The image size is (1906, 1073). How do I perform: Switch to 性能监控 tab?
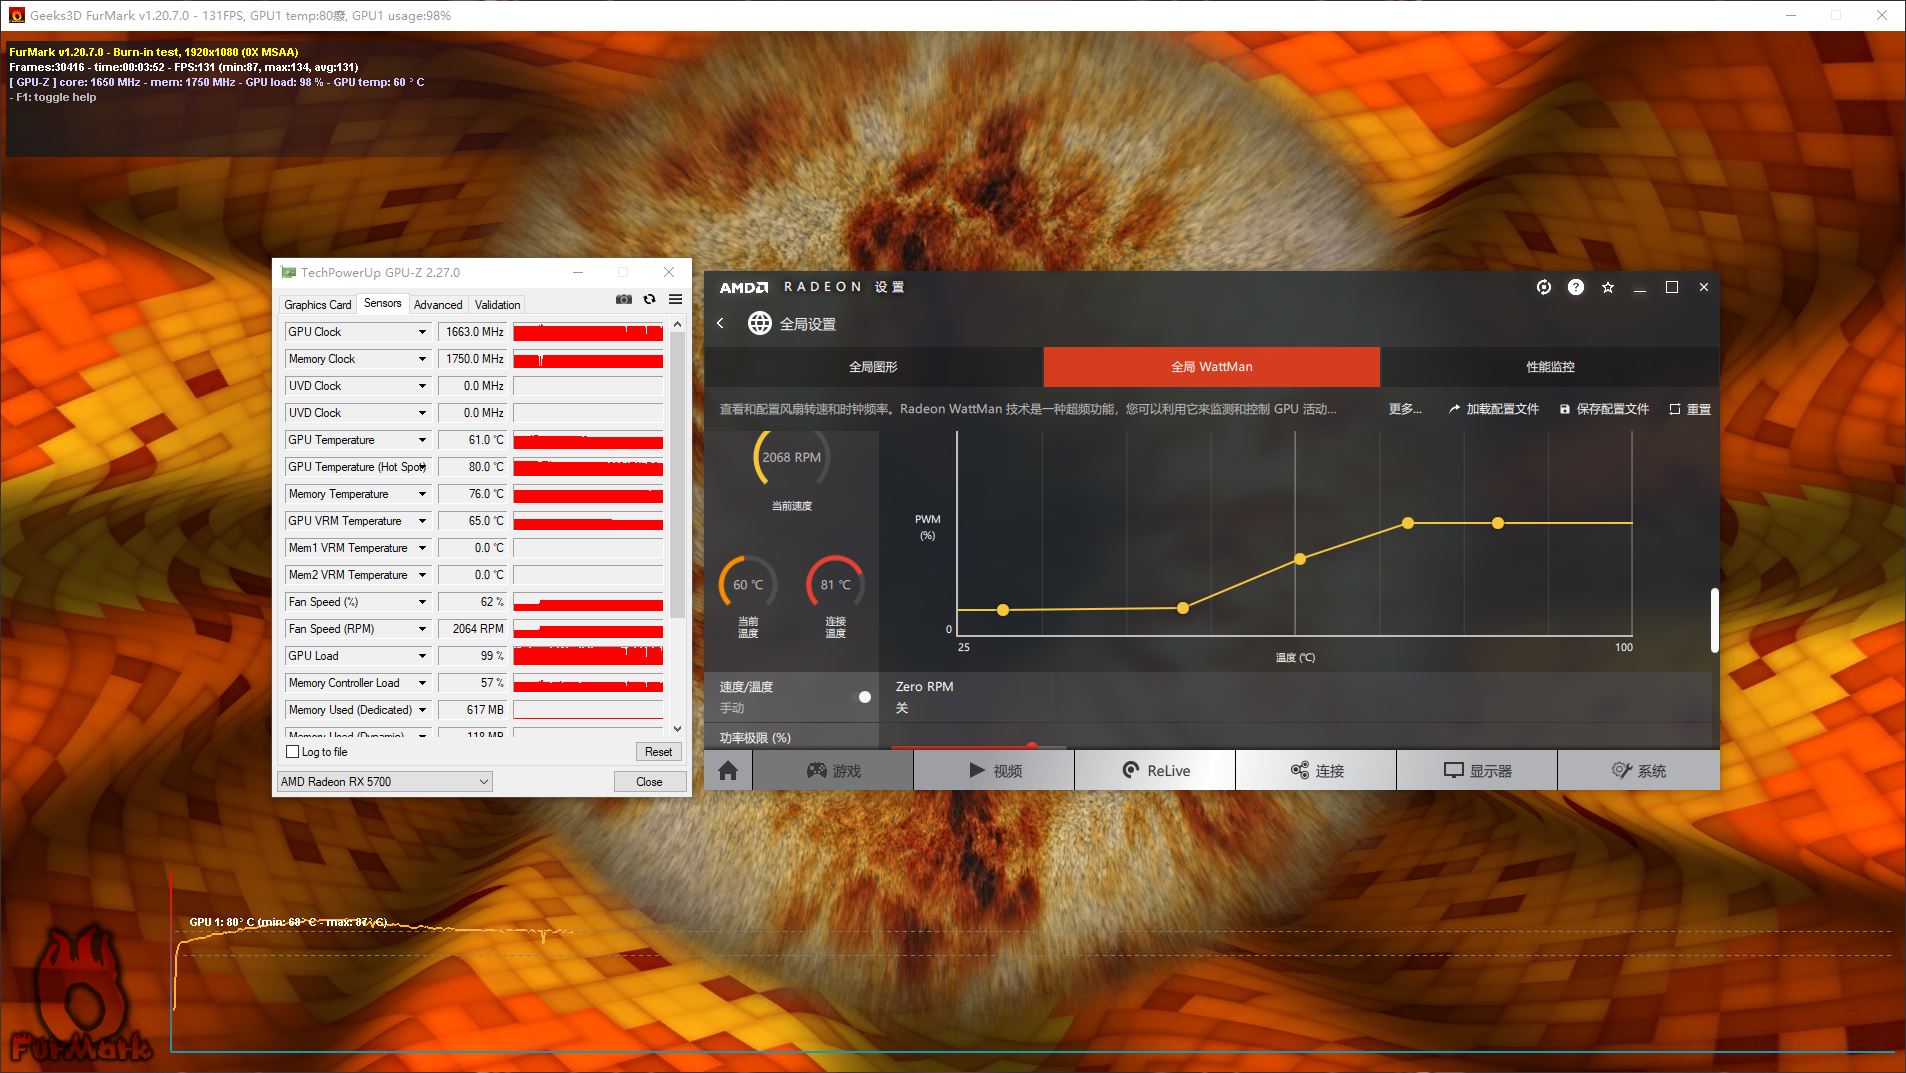click(x=1550, y=367)
